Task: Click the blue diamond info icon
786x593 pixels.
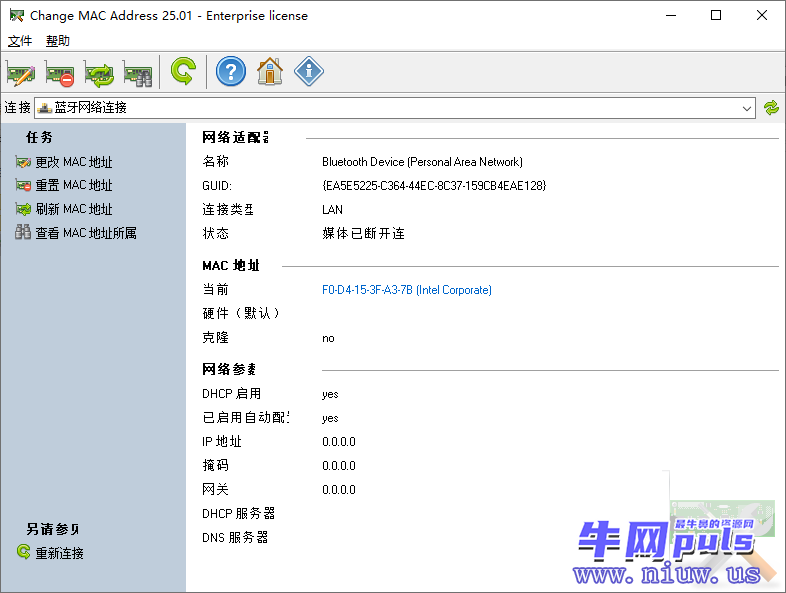Action: click(x=309, y=71)
